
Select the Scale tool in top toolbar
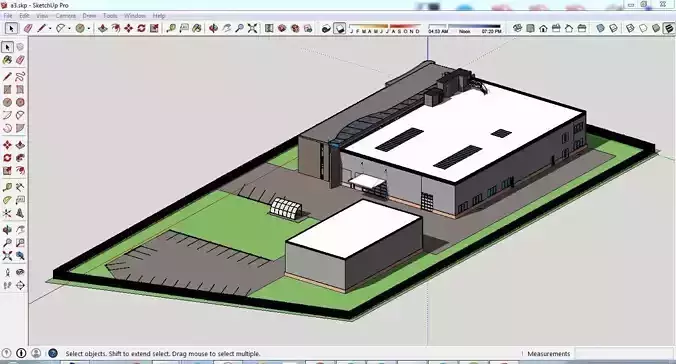point(154,28)
